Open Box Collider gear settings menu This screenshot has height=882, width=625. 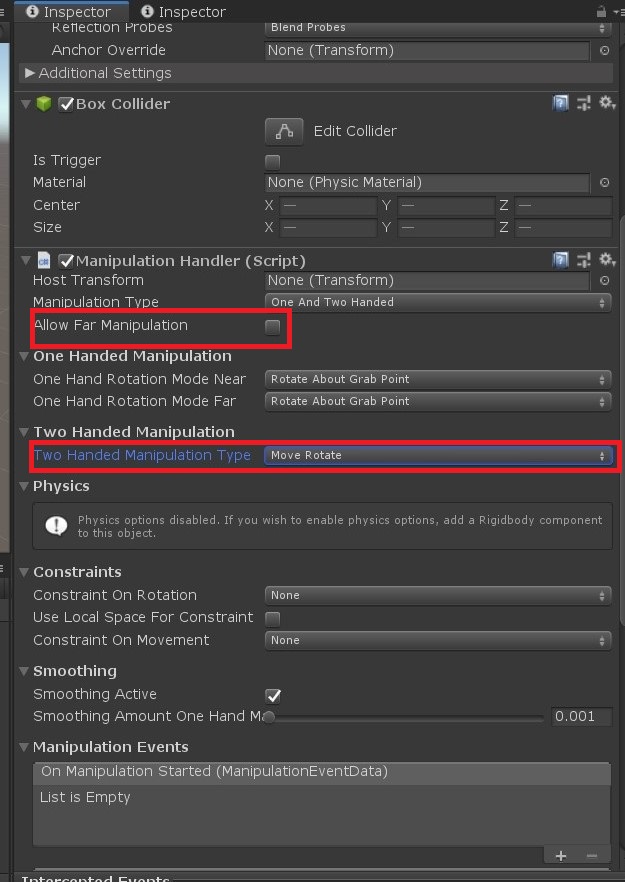click(x=606, y=103)
